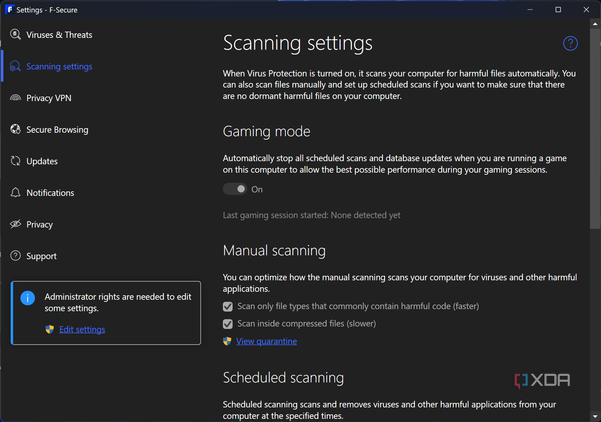Open the Privacy settings page
Screen dimensions: 601x422
click(39, 225)
